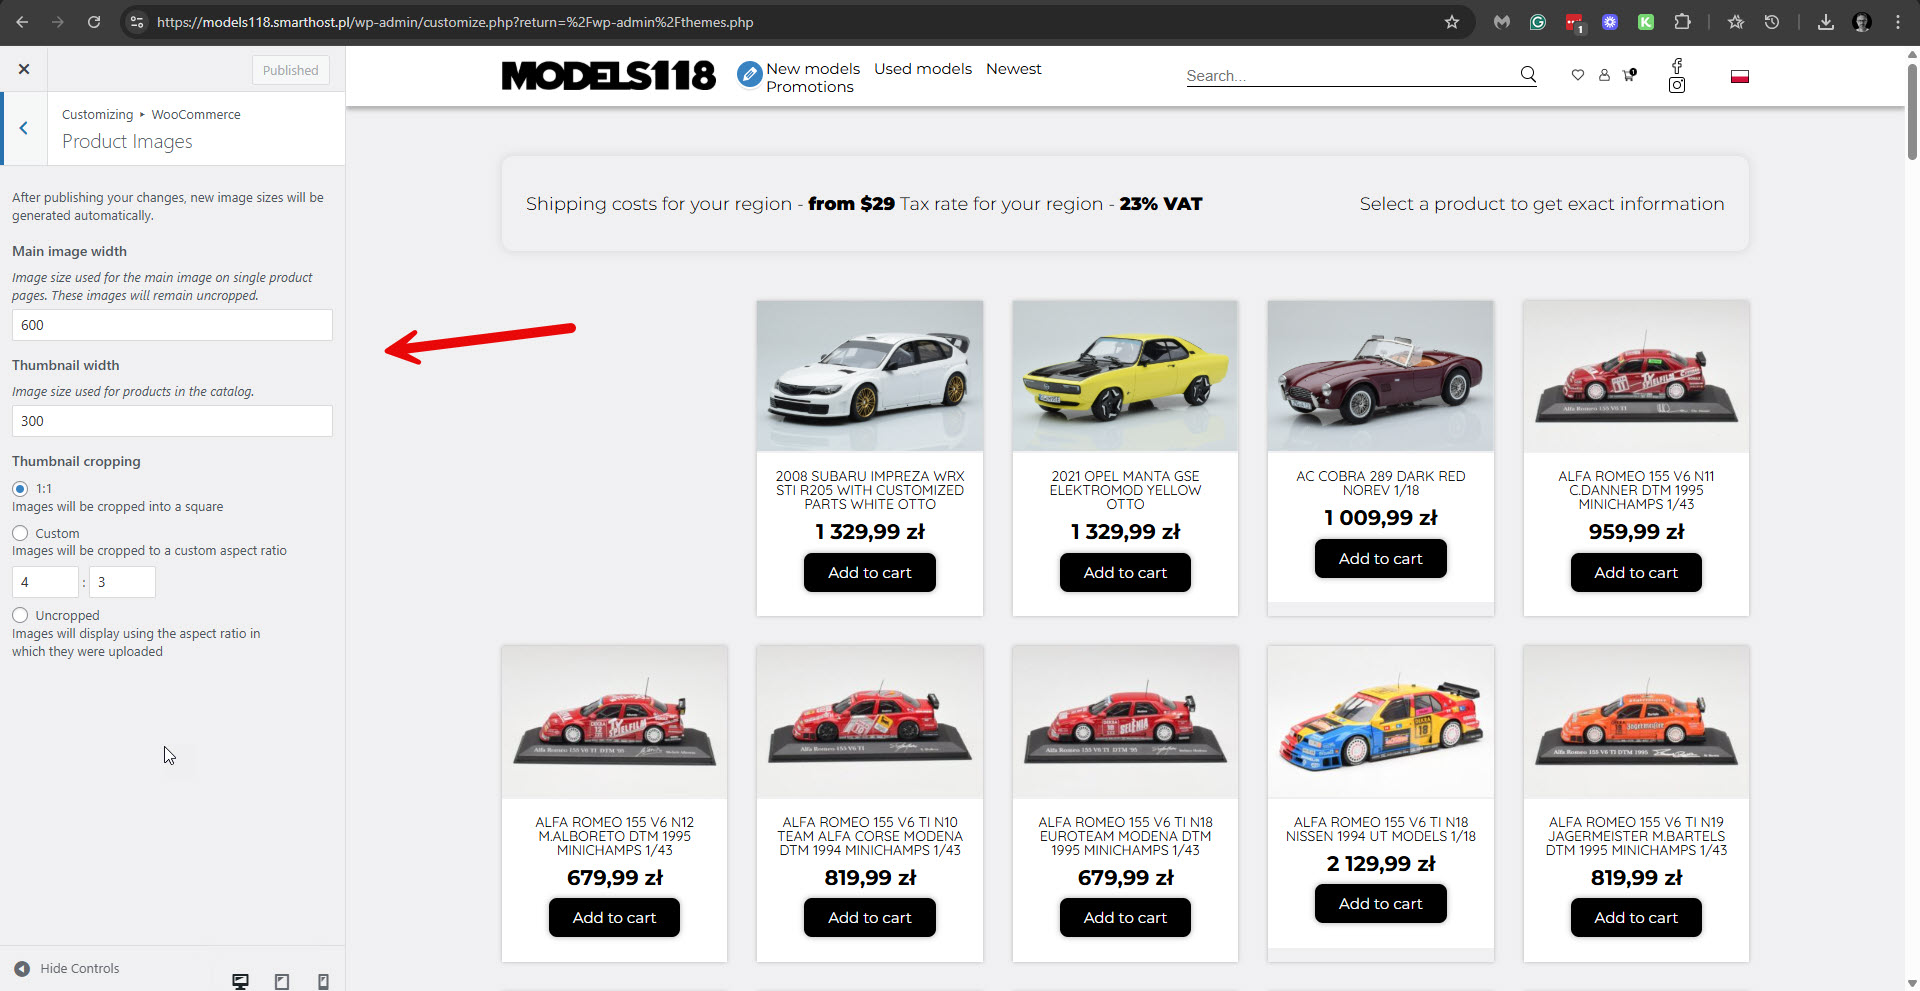Open white Subaru Impreza product image
Viewport: 1920px width, 991px height.
point(870,376)
